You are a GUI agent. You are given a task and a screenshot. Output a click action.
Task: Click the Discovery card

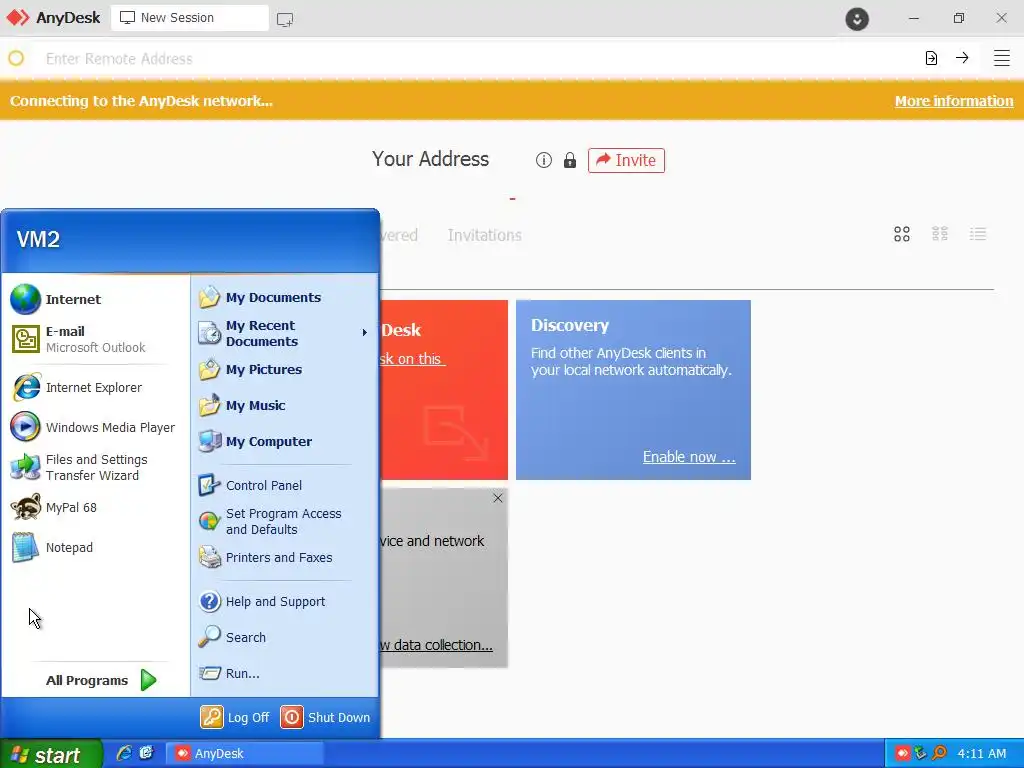[x=633, y=390]
